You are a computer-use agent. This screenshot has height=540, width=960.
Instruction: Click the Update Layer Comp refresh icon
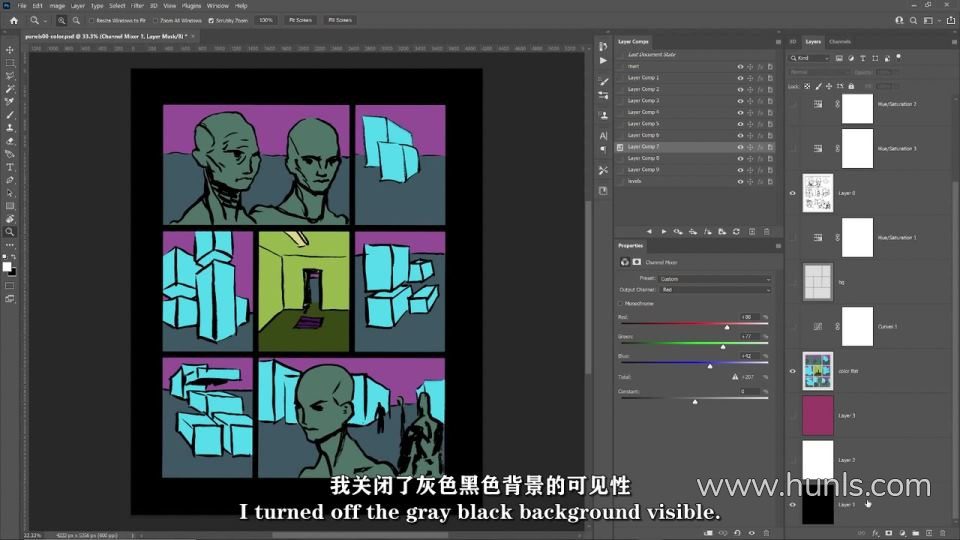737,232
